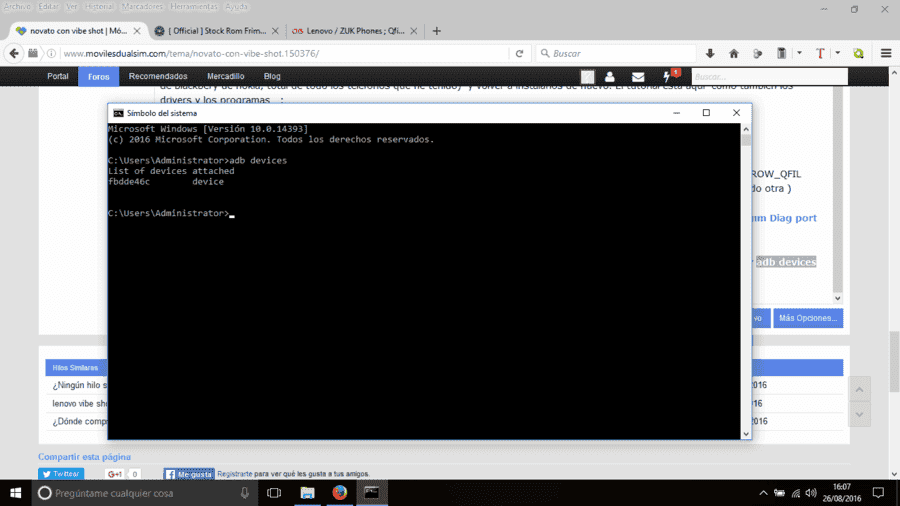Click the red T toolbar icon
The width and height of the screenshot is (900, 506).
tap(820, 53)
